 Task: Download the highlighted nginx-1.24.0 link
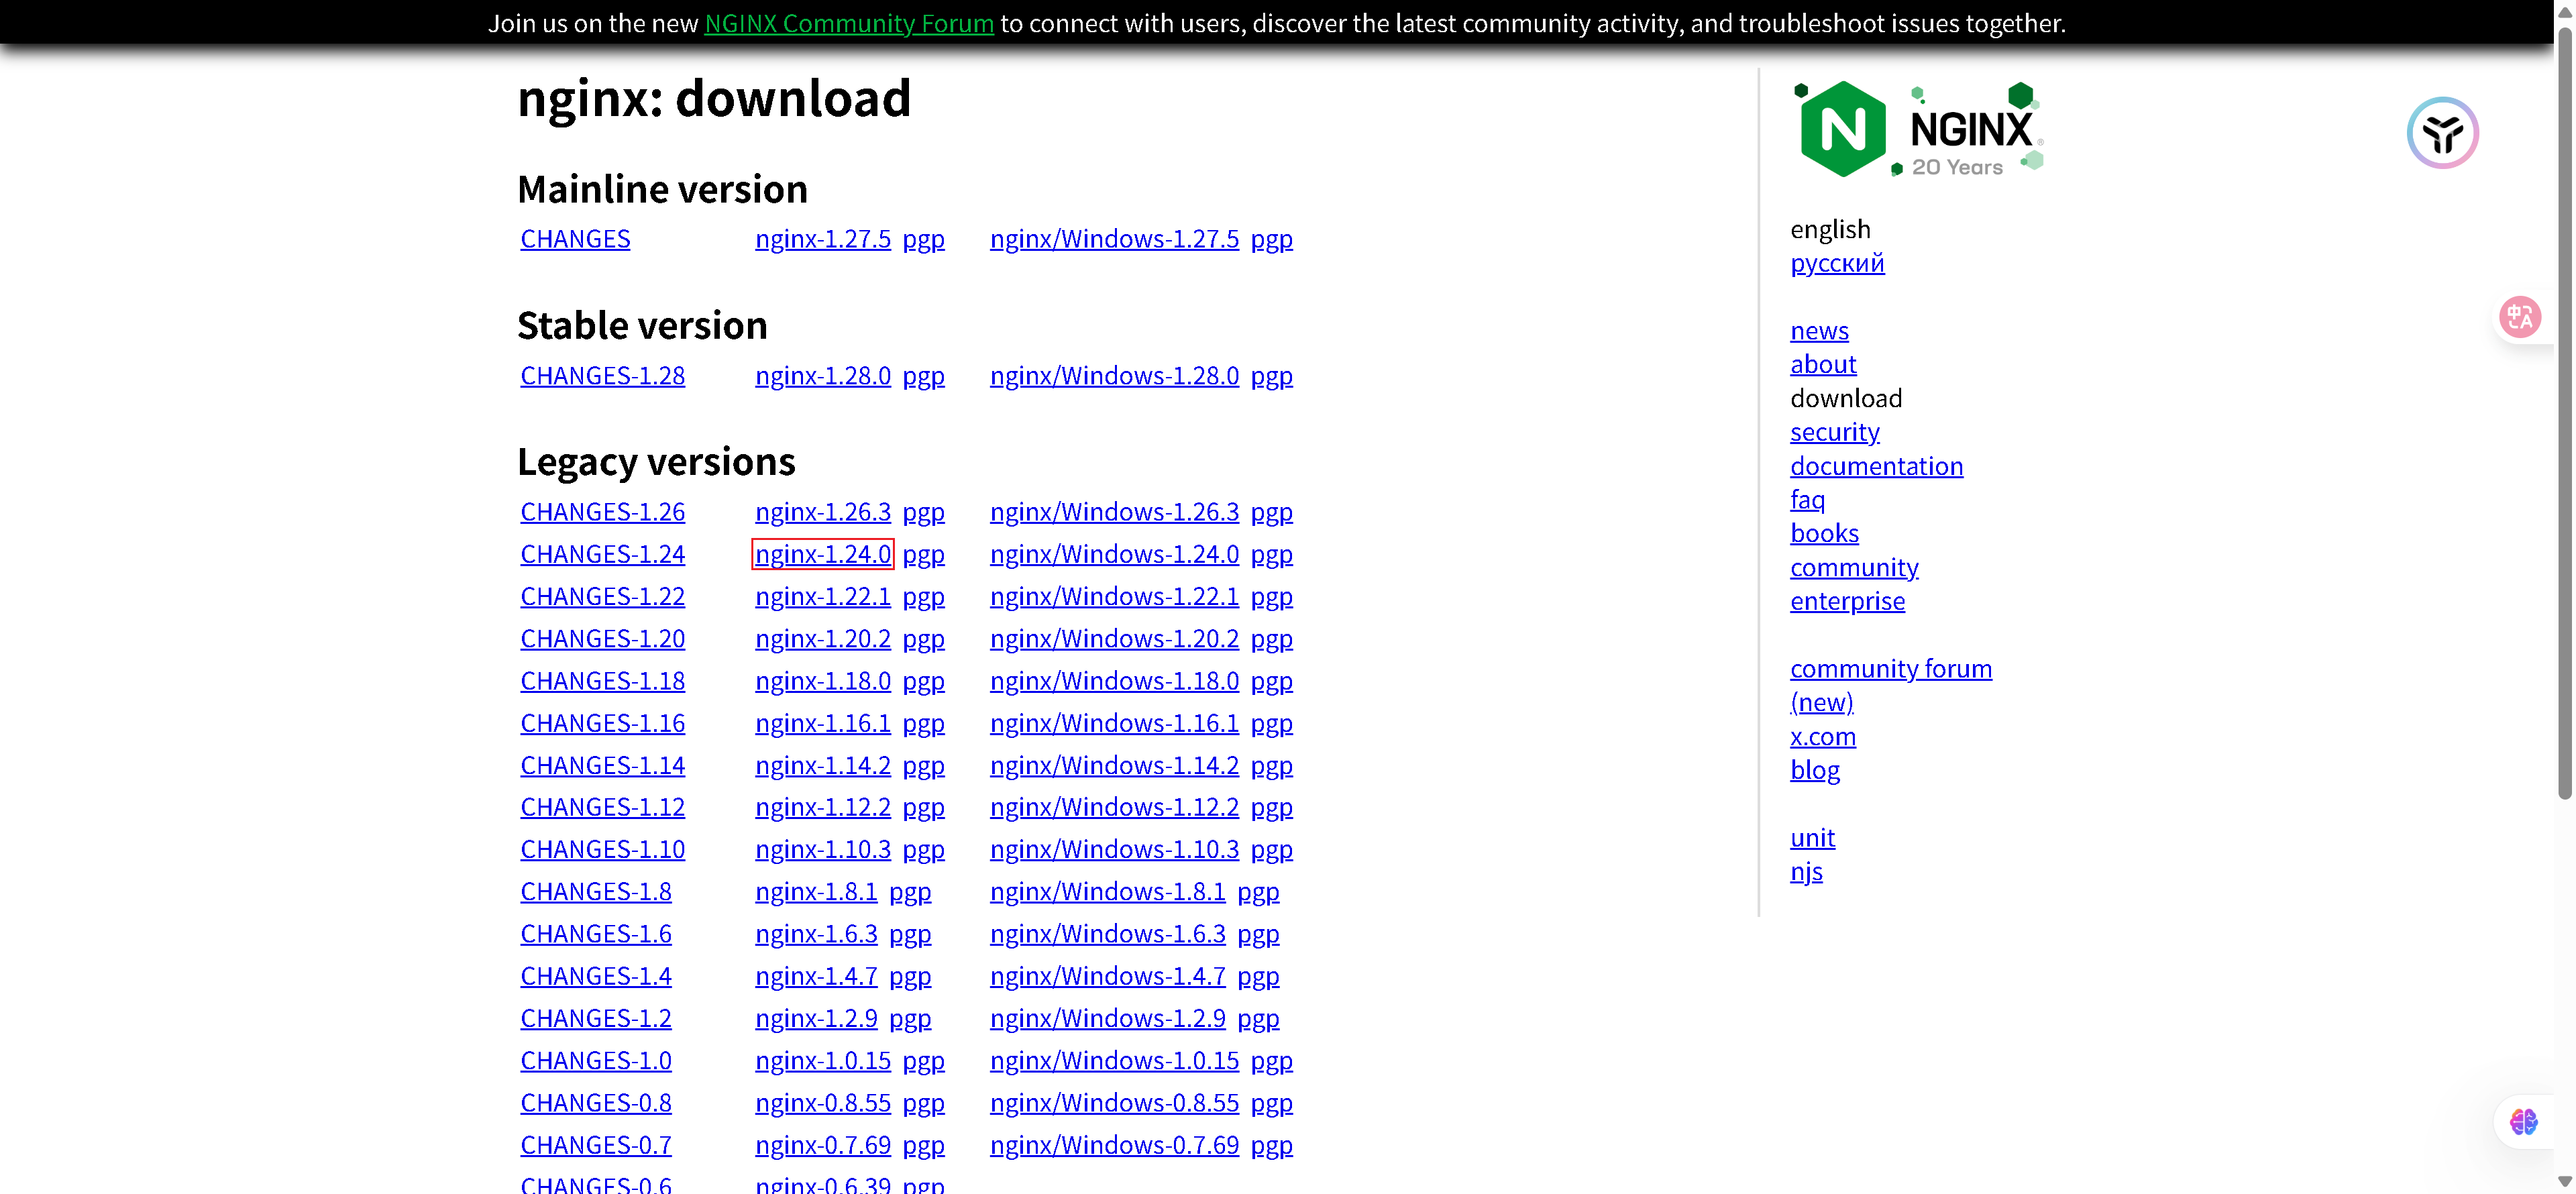(822, 554)
